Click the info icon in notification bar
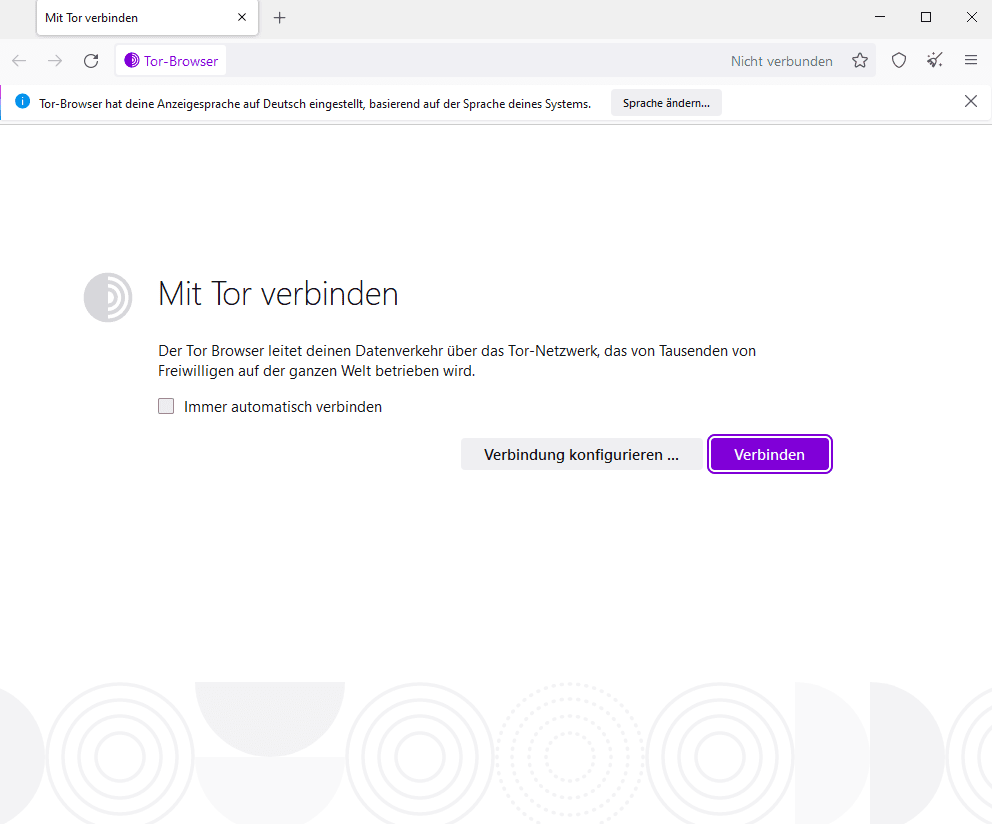The width and height of the screenshot is (992, 824). 23,101
